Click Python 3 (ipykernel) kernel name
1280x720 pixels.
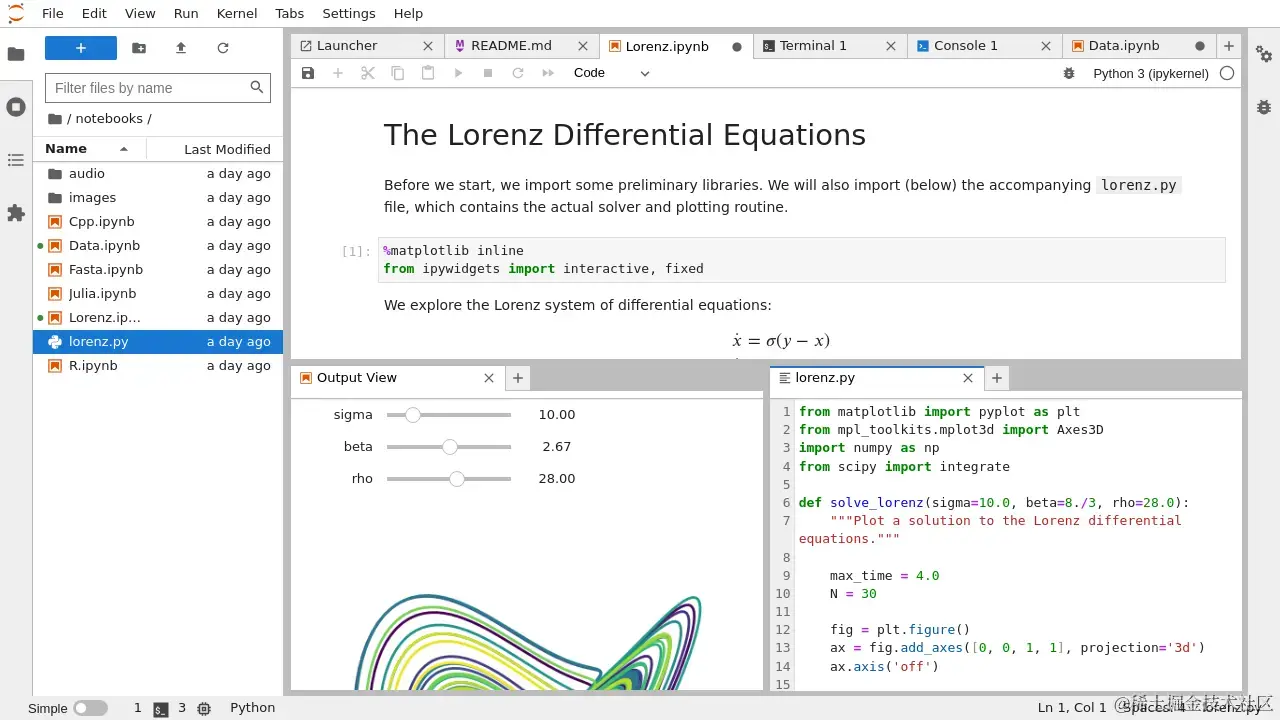tap(1151, 73)
